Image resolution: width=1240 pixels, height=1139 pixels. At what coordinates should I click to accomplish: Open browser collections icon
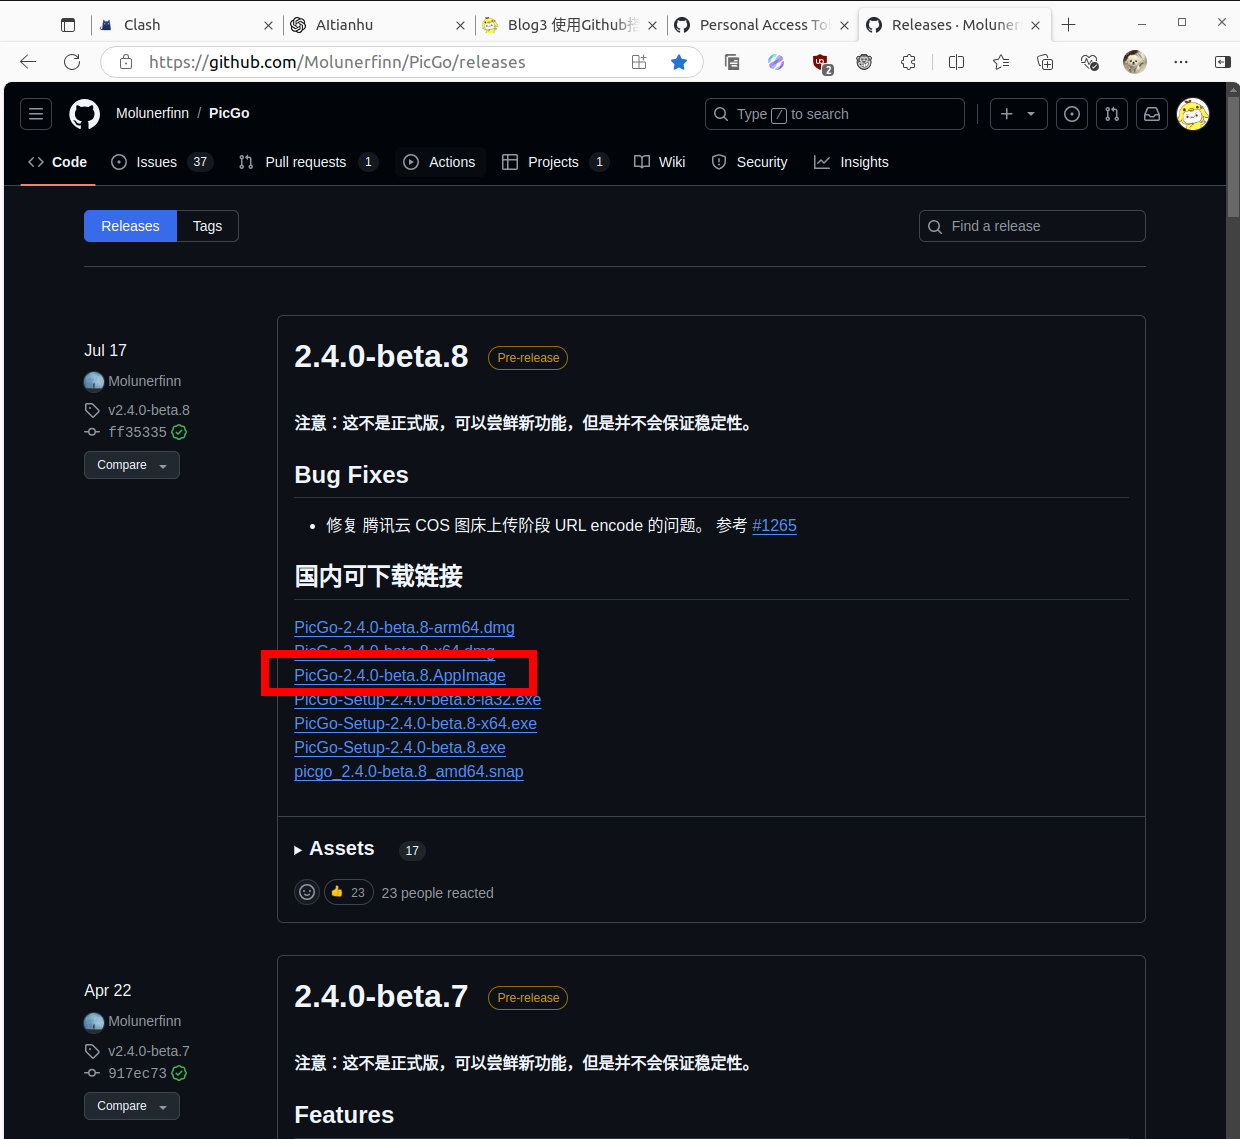pos(1045,62)
